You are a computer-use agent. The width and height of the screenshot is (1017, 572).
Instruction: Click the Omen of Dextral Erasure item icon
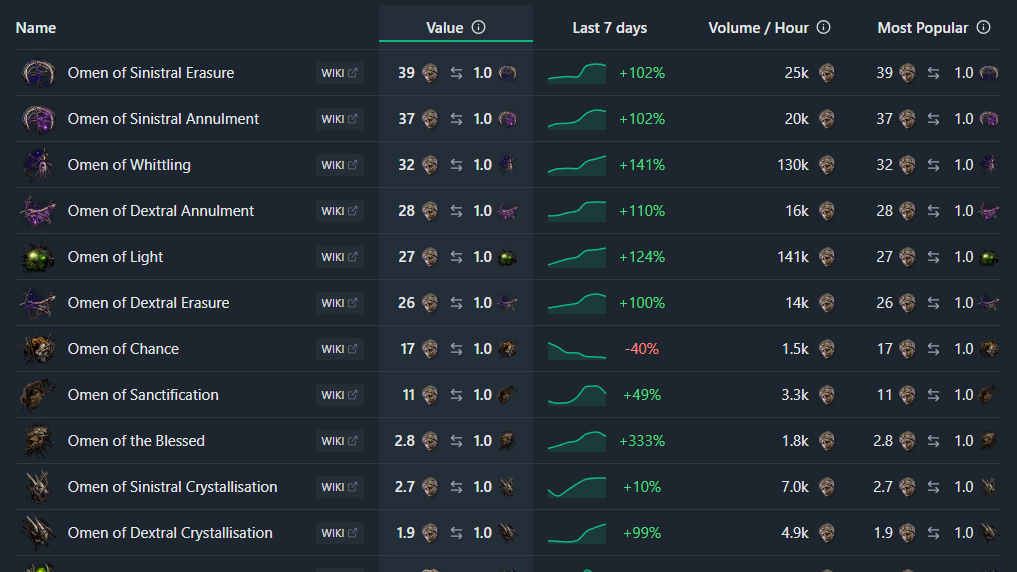[x=38, y=303]
